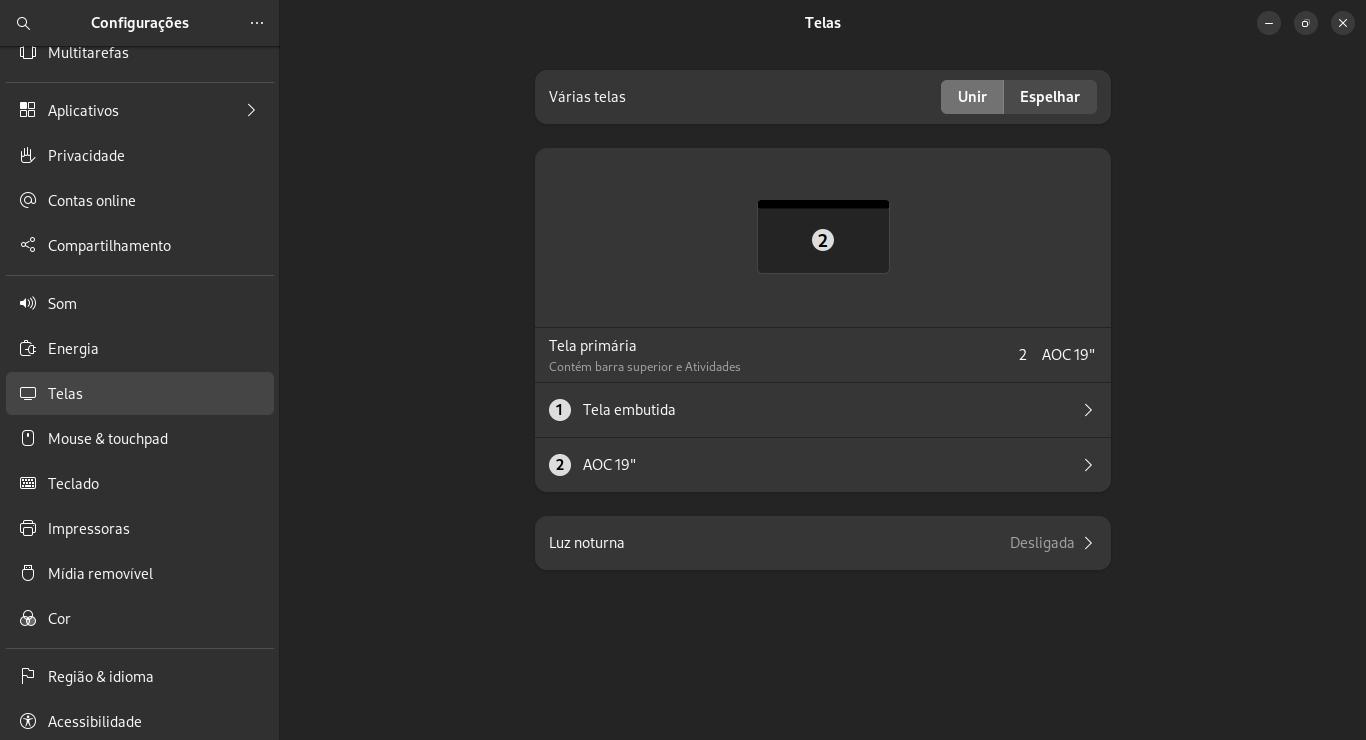The image size is (1366, 740).
Task: Open Acessibilidade panel label
Action: [95, 722]
